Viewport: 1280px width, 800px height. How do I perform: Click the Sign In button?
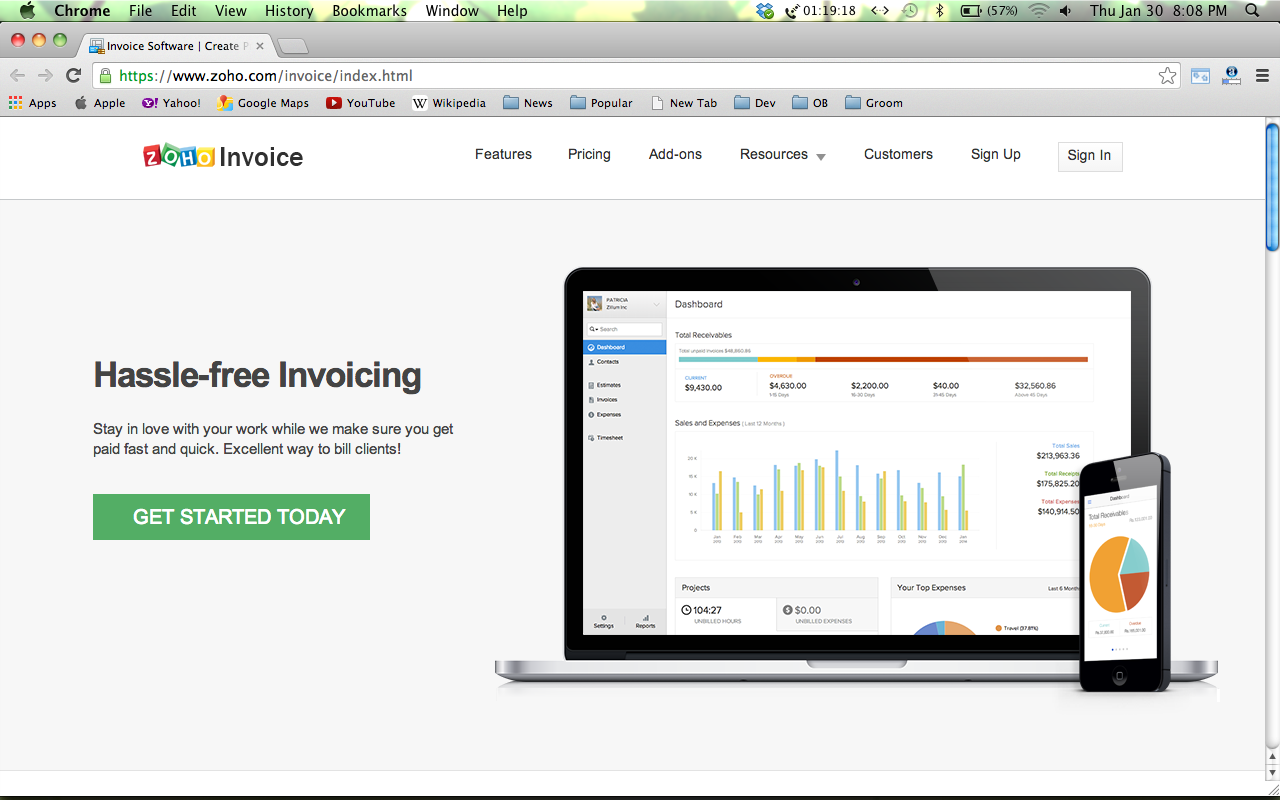[1089, 156]
